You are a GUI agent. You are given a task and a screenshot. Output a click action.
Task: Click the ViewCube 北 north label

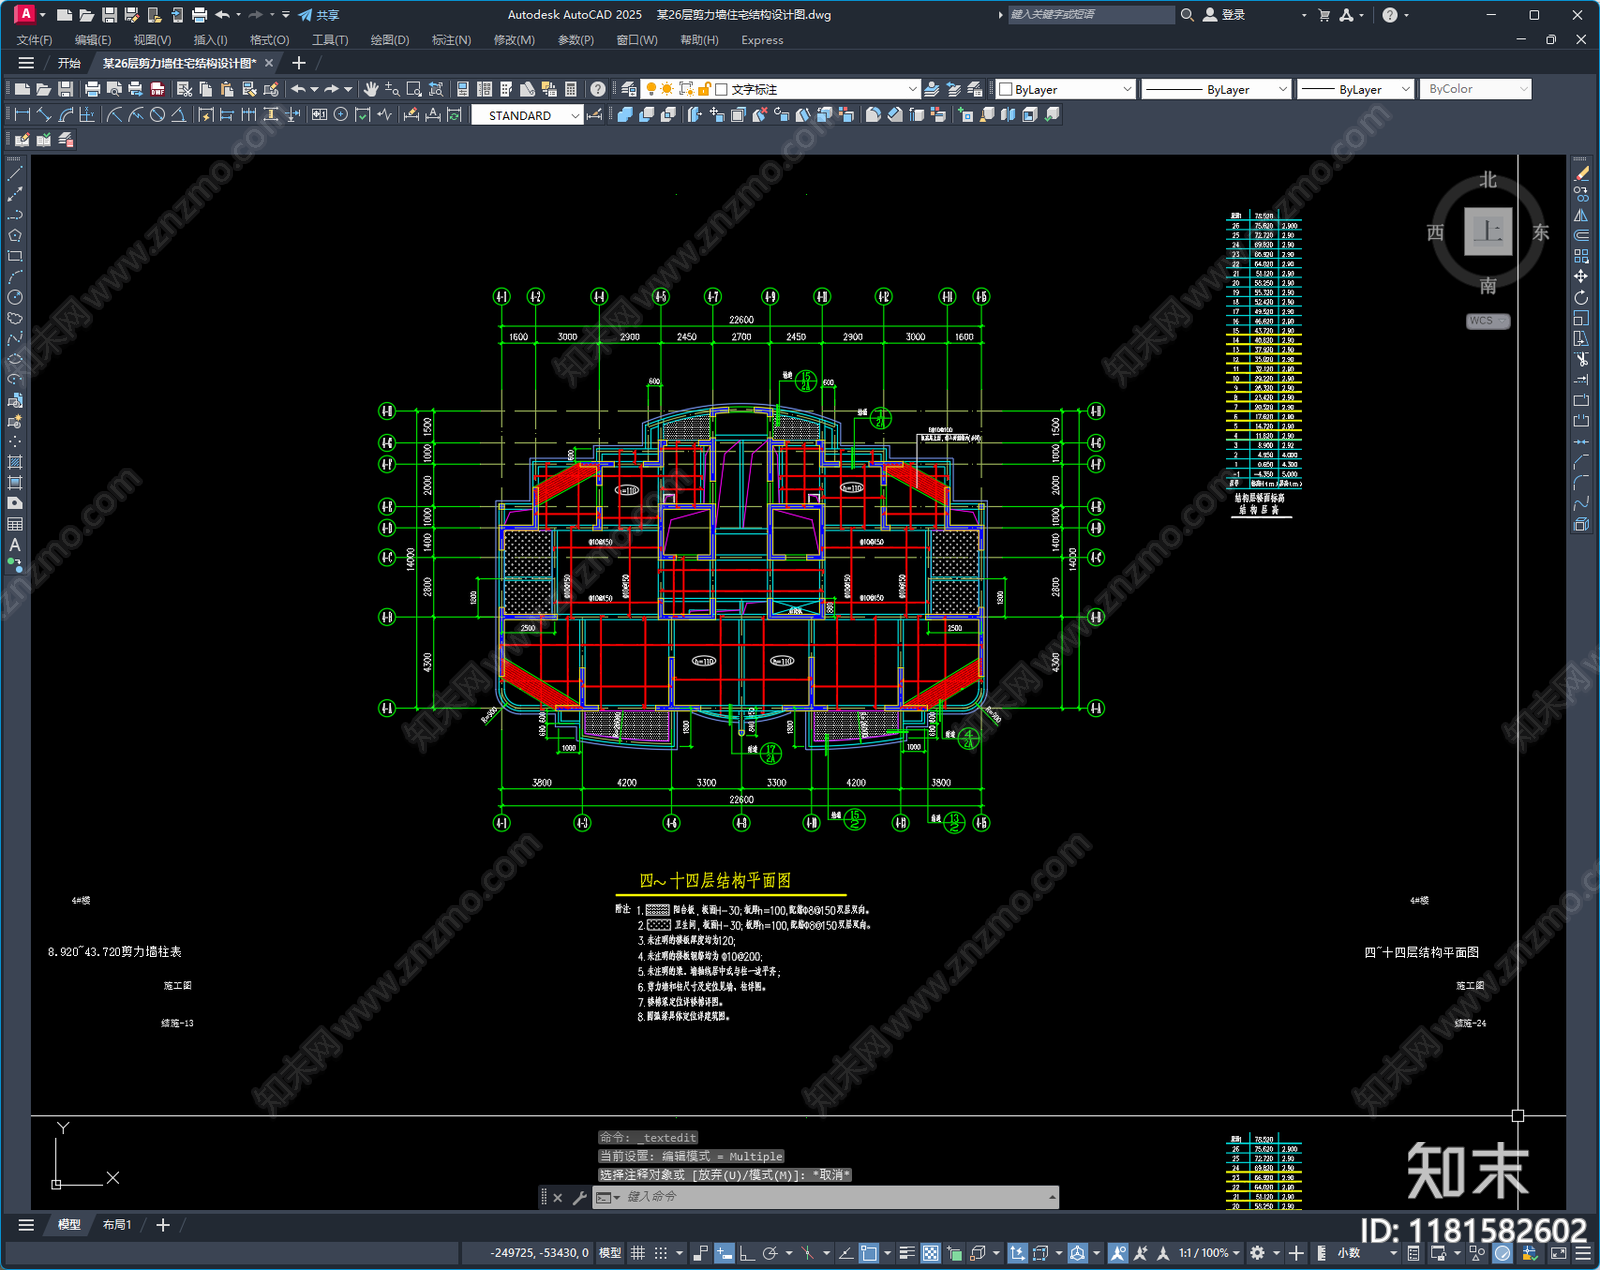pos(1488,180)
